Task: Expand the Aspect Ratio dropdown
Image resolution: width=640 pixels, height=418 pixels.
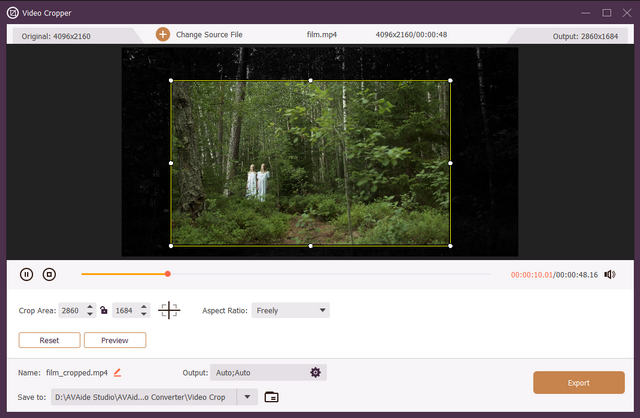Action: (322, 311)
